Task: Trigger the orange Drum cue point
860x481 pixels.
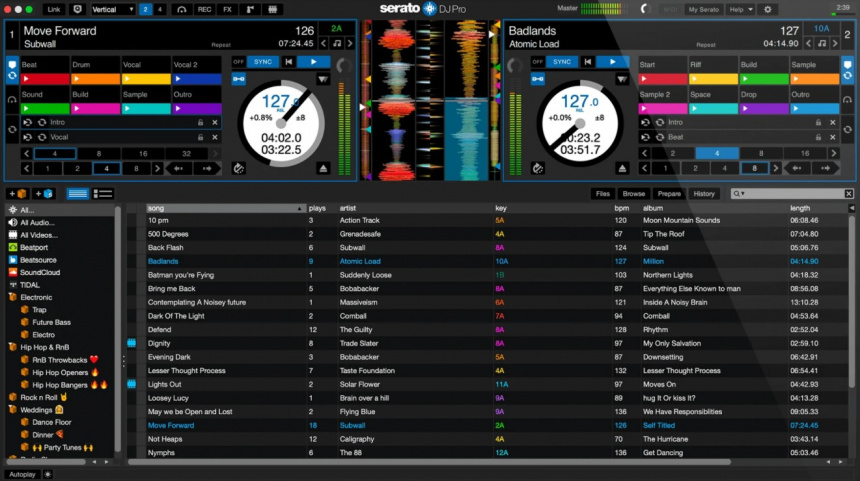Action: pos(96,79)
